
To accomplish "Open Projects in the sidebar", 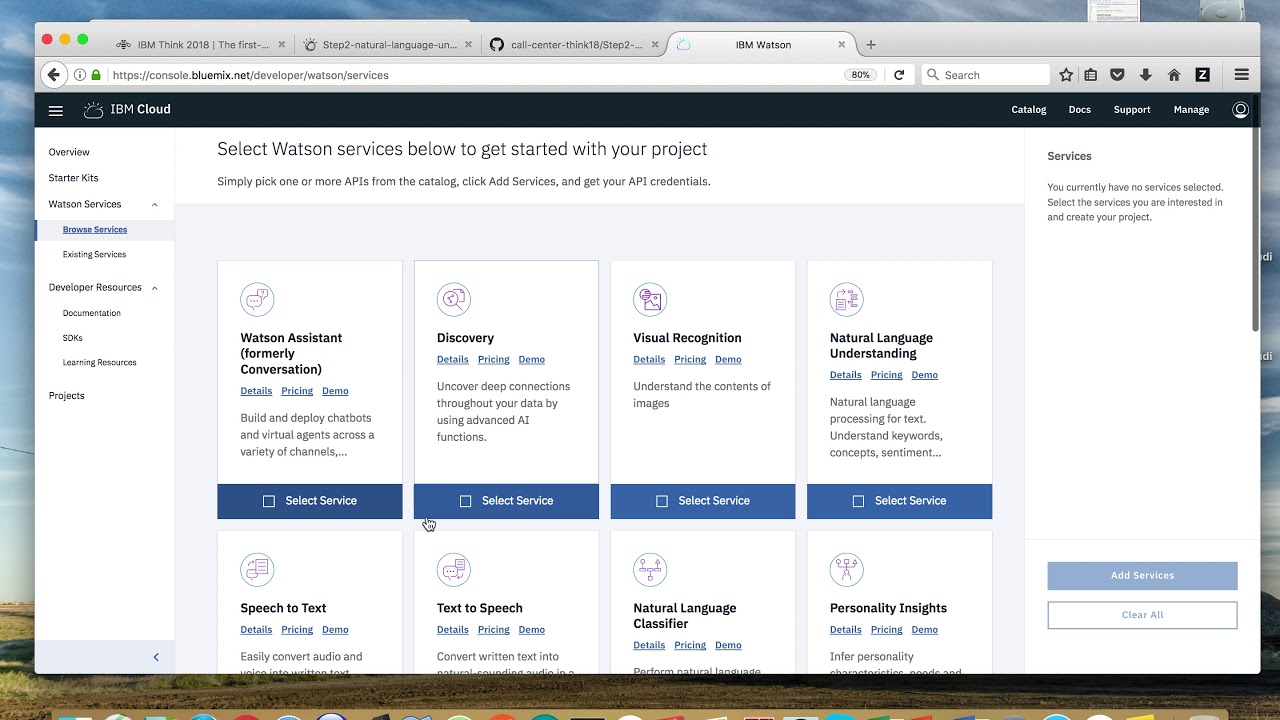I will click(x=66, y=396).
